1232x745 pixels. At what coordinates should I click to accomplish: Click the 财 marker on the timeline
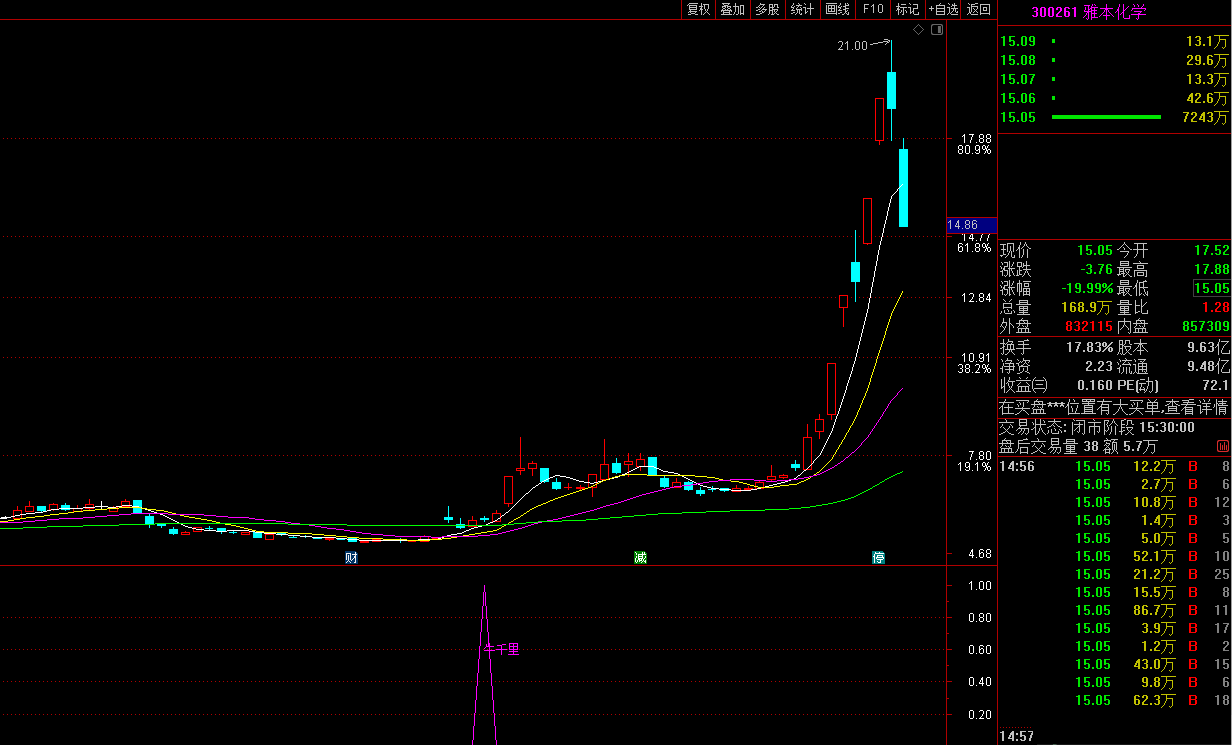point(351,557)
